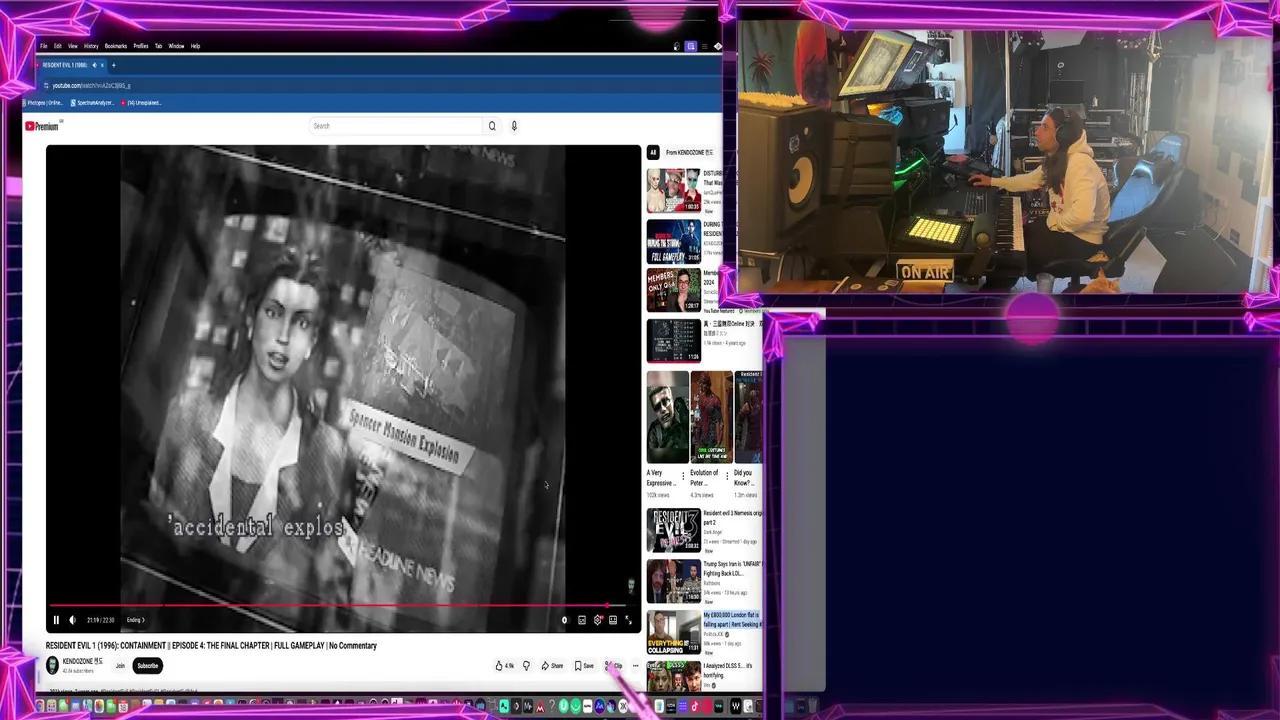Image resolution: width=1280 pixels, height=720 pixels.
Task: Activate the miniplayer icon
Action: 582,619
